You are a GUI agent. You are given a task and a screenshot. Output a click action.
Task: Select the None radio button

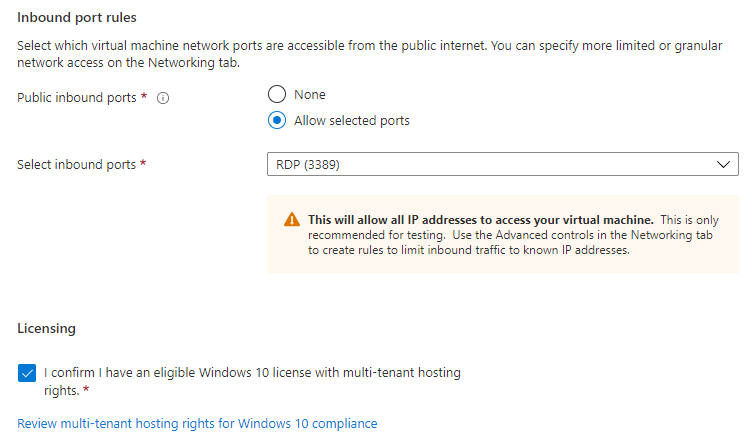[x=277, y=94]
